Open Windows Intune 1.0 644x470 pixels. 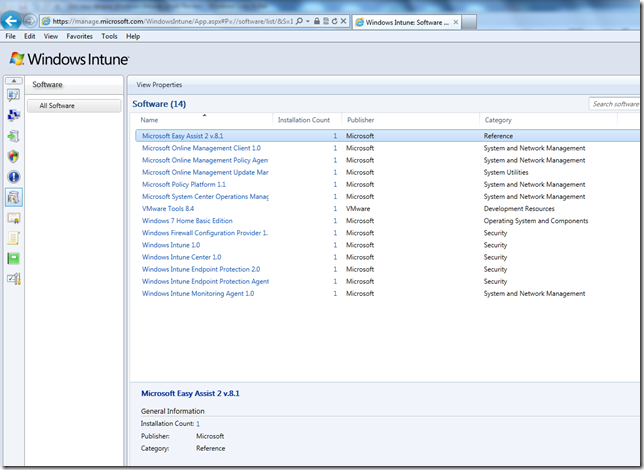[171, 245]
